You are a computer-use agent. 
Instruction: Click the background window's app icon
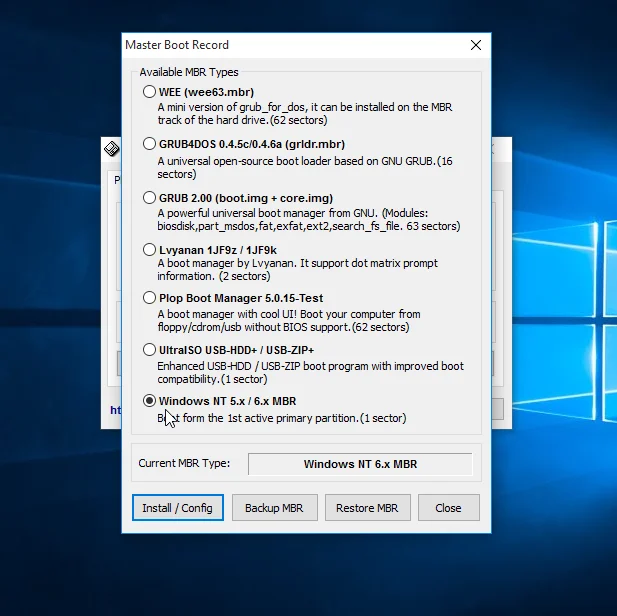point(112,150)
